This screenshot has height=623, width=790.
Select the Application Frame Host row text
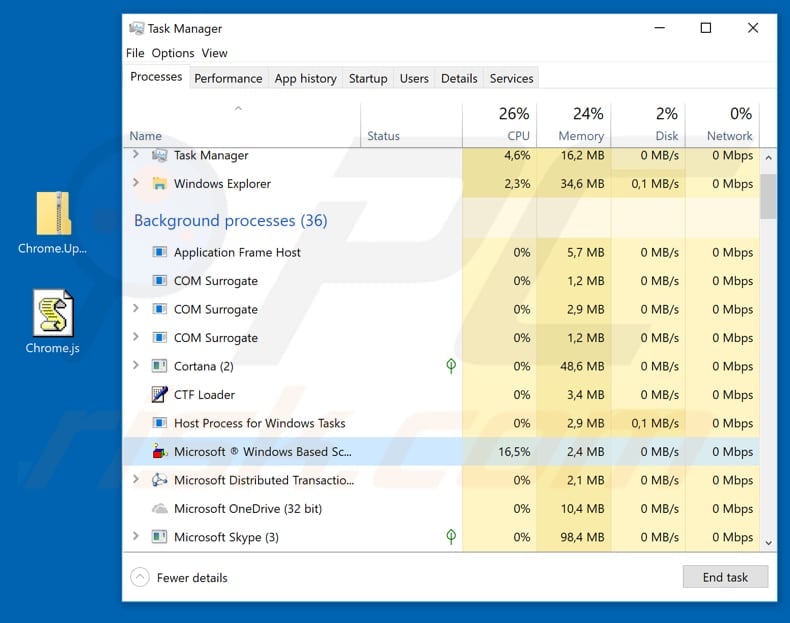coord(237,252)
